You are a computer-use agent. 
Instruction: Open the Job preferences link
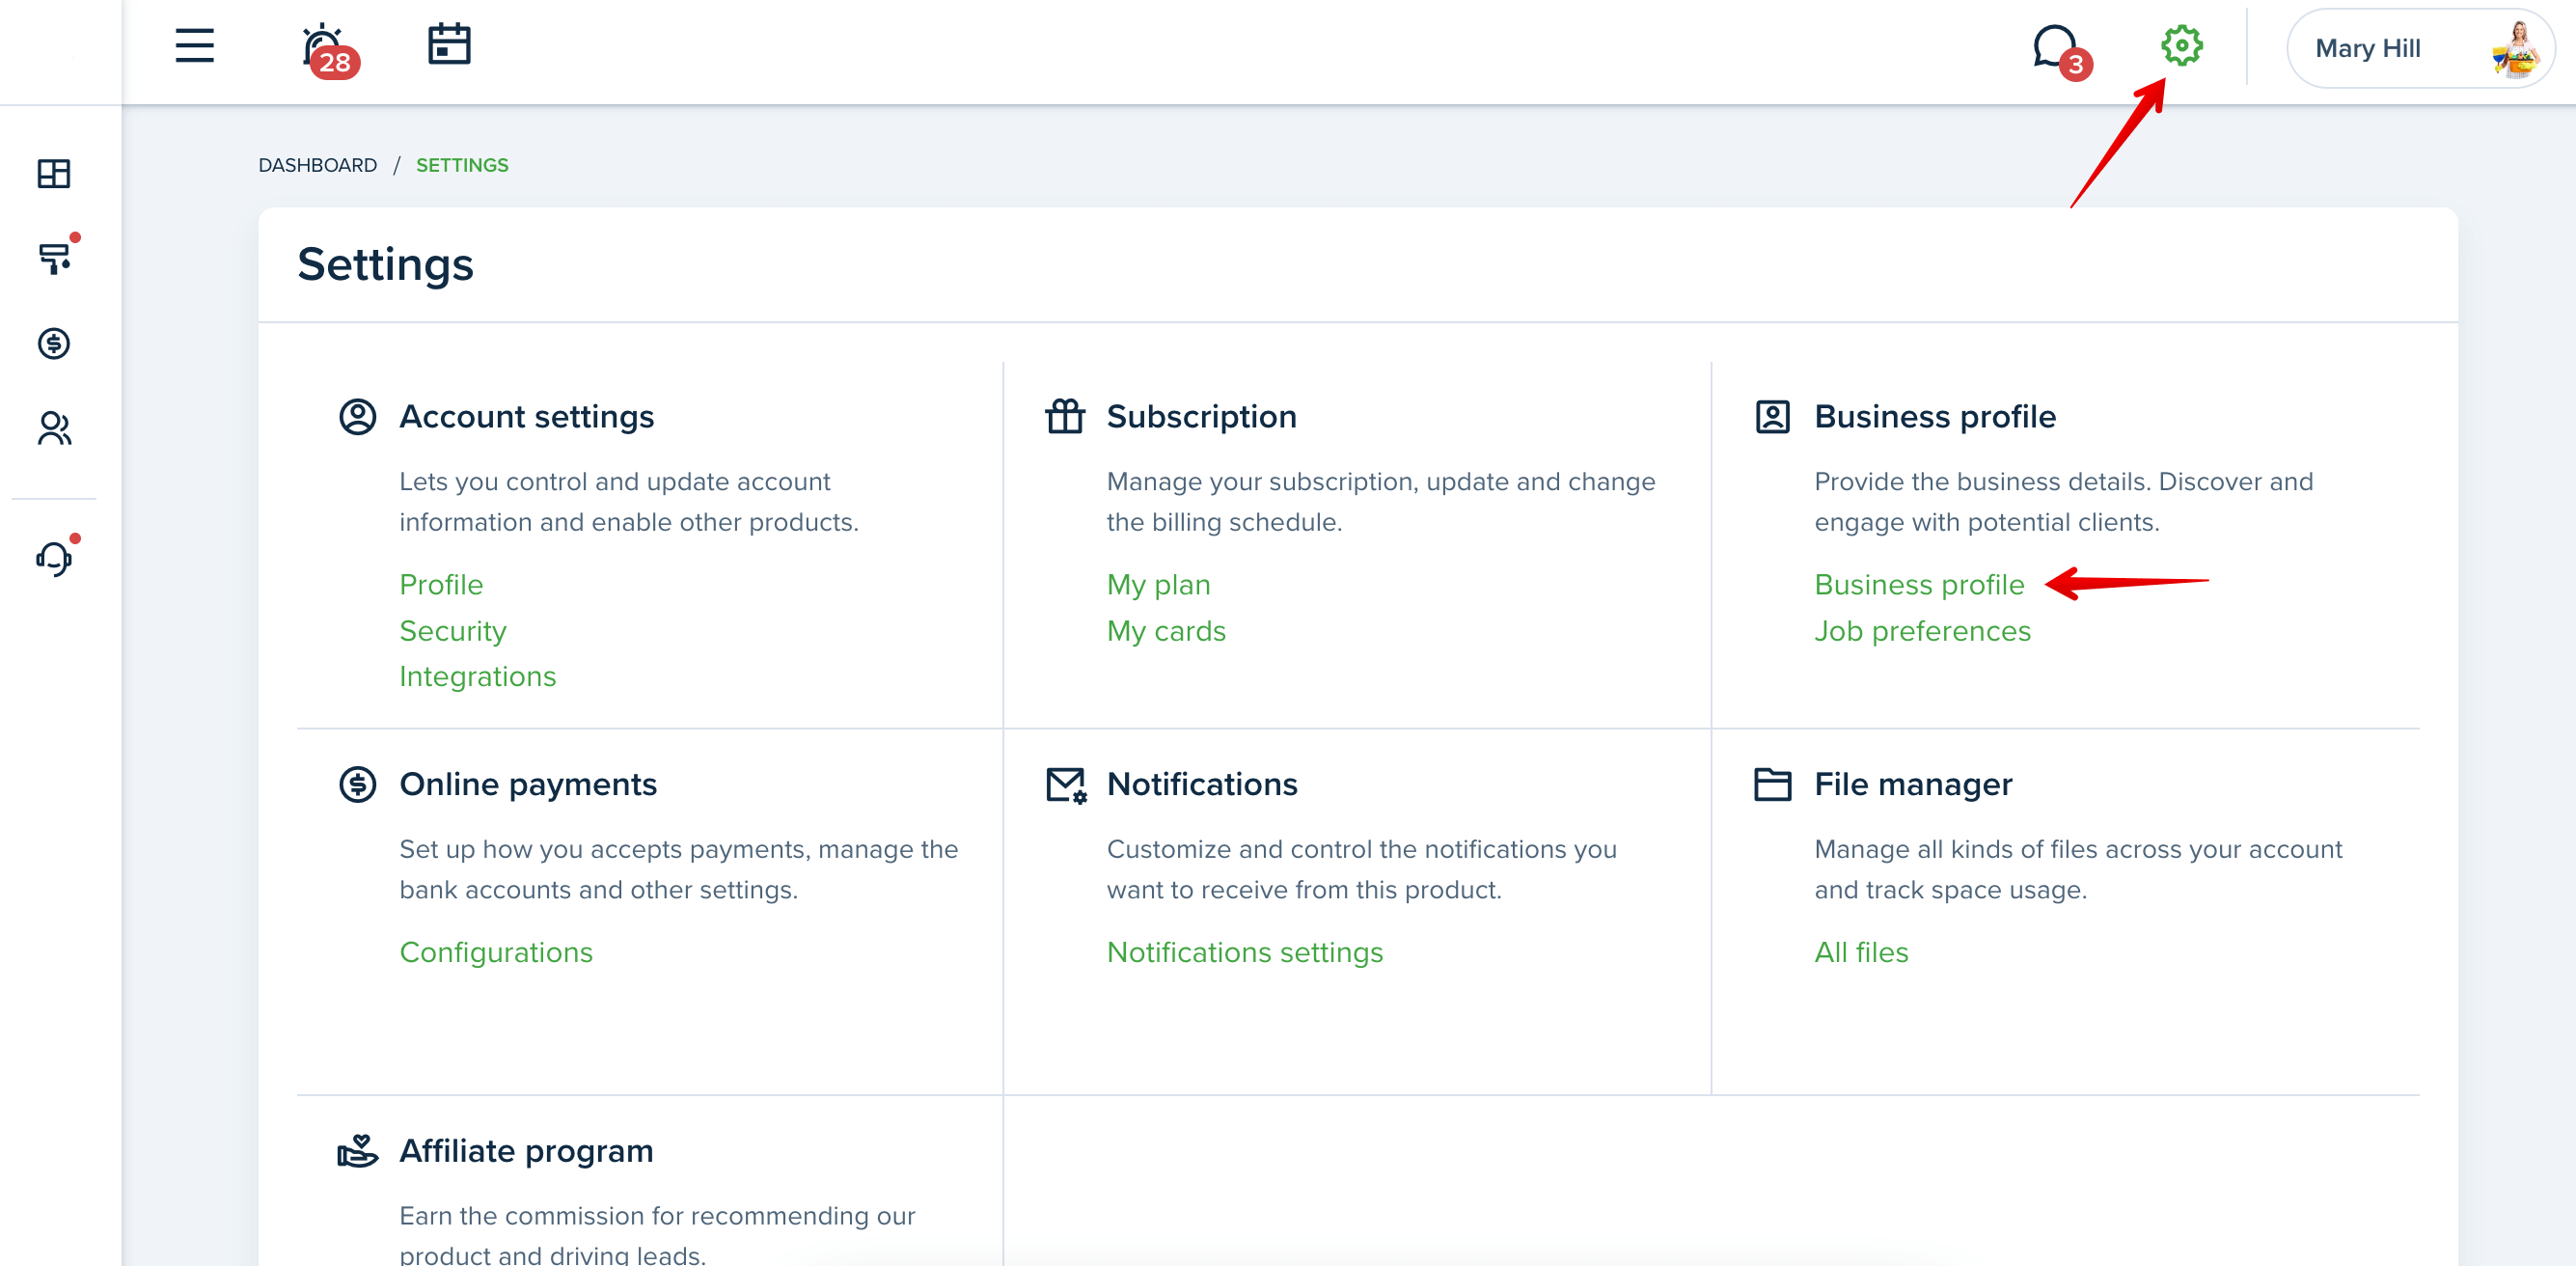(1922, 631)
